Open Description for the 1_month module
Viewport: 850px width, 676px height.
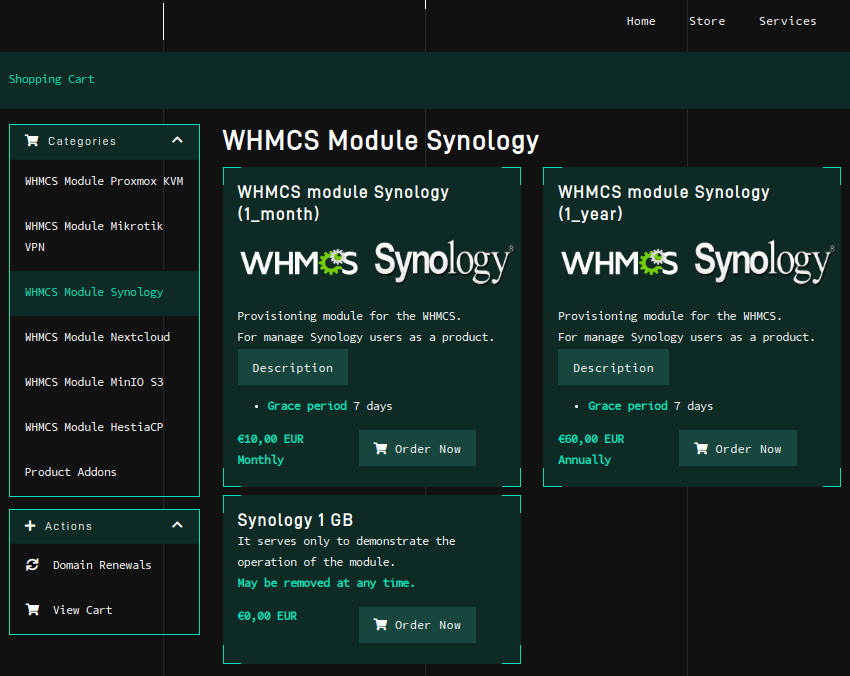click(293, 368)
